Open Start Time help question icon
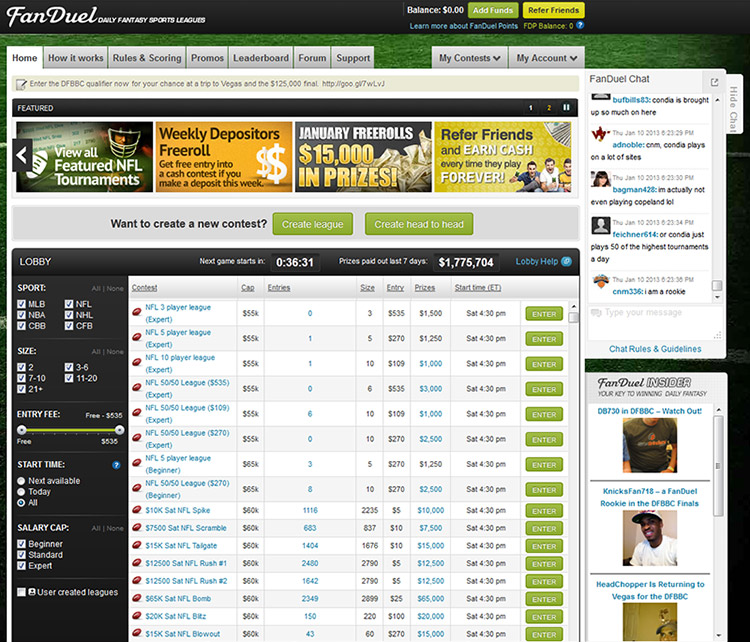Viewport: 750px width, 642px height. pyautogui.click(x=116, y=465)
